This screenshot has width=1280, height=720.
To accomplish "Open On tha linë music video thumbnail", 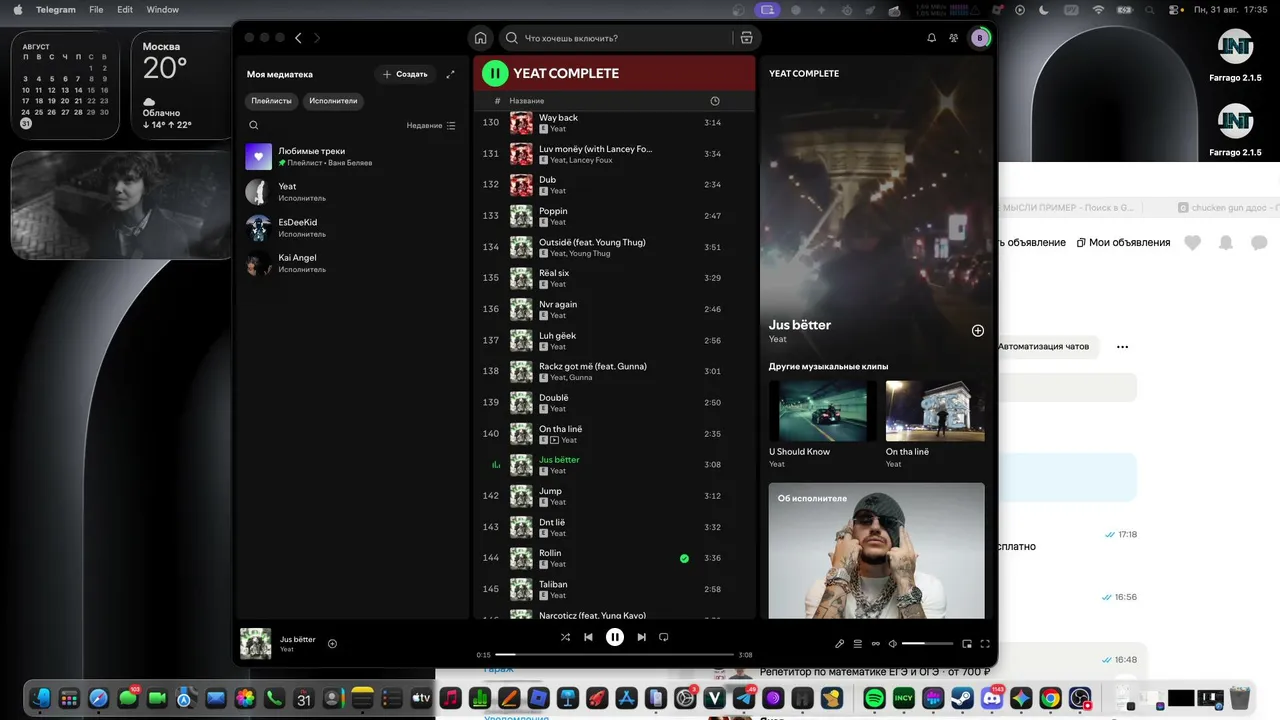I will (935, 411).
